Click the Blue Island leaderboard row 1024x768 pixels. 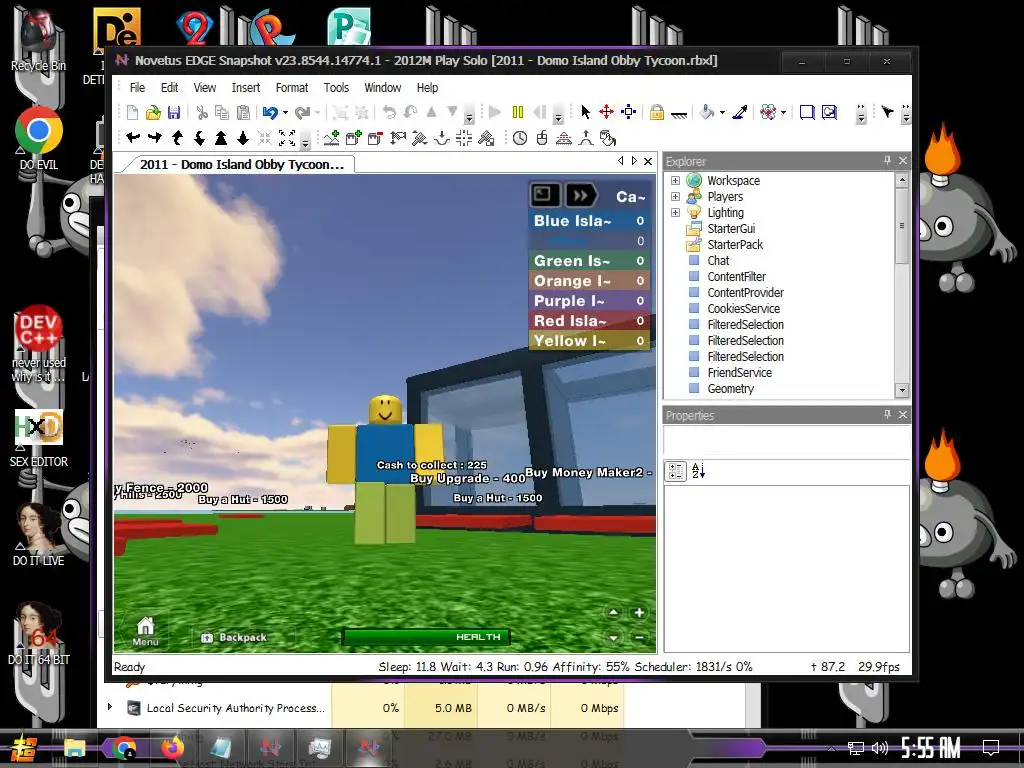tap(589, 221)
